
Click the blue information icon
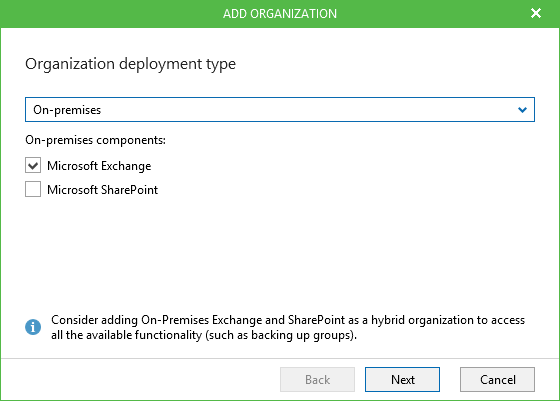tap(33, 327)
